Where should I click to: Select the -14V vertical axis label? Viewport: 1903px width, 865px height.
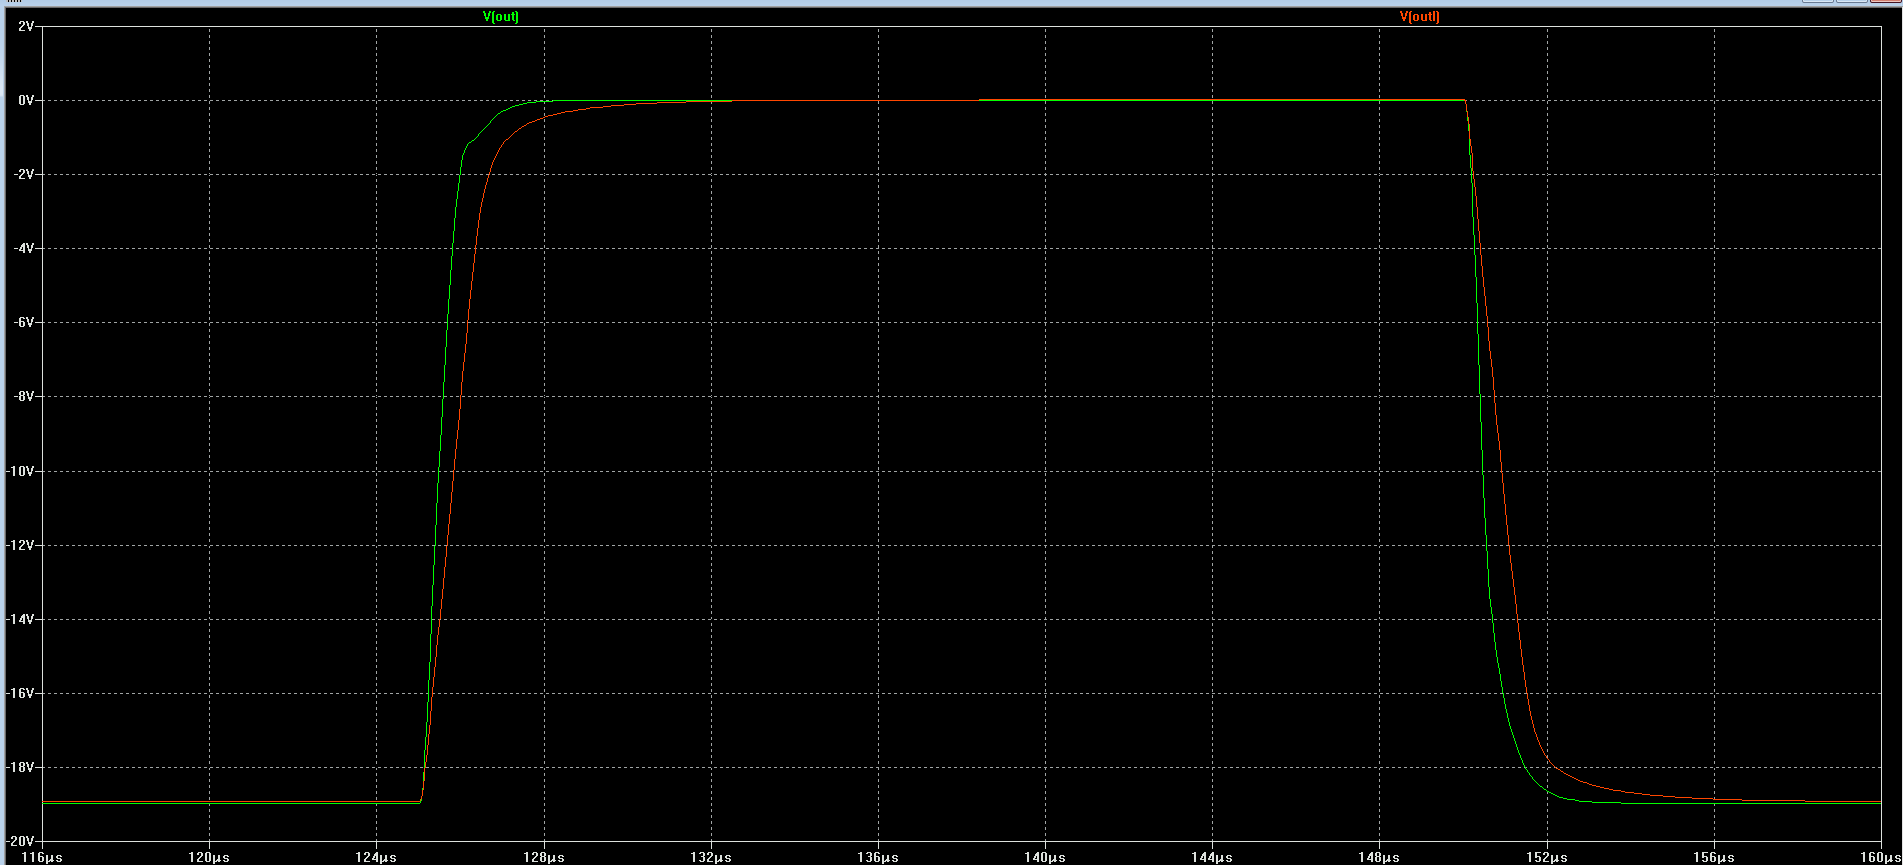tap(22, 619)
